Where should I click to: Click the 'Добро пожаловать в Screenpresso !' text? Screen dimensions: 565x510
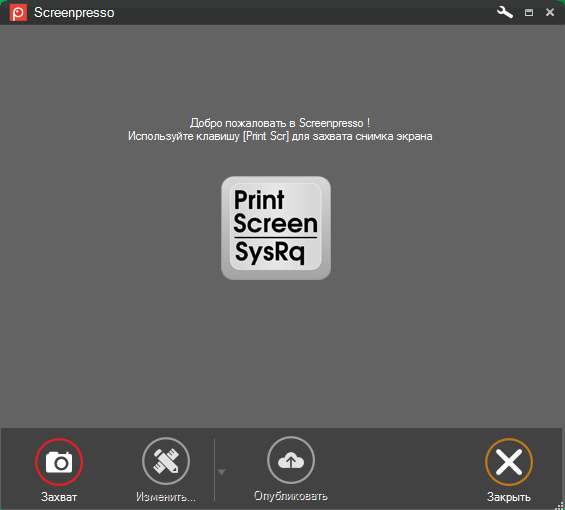[x=280, y=123]
